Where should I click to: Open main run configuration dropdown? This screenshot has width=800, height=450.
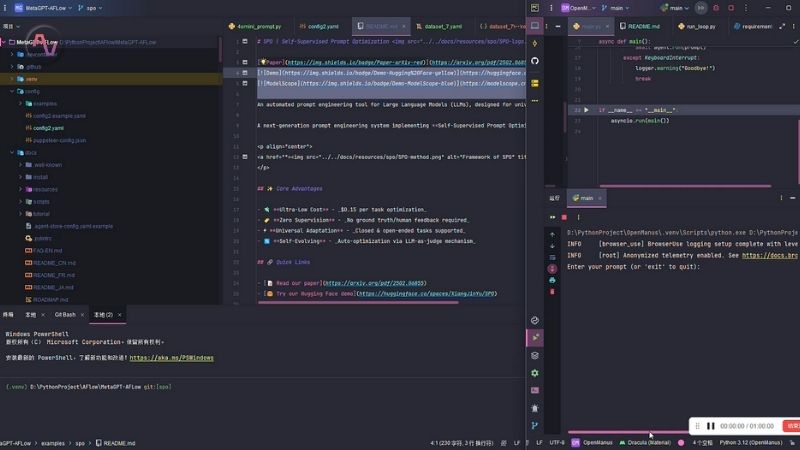click(675, 8)
